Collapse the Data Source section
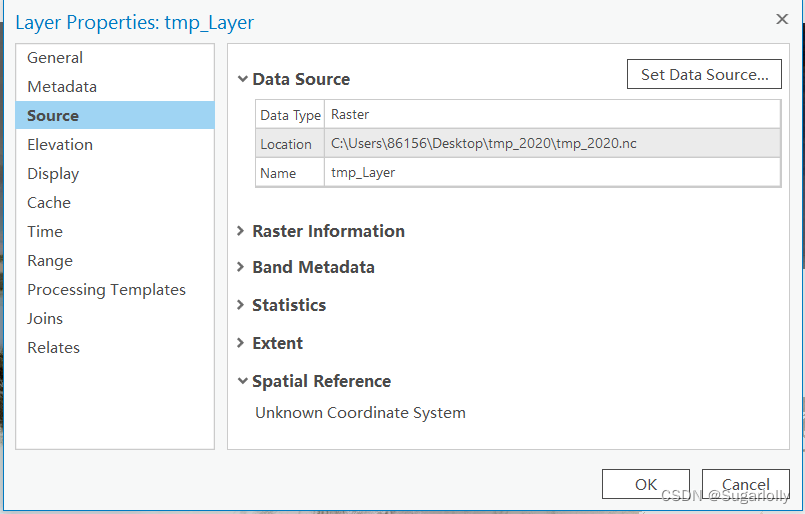805x514 pixels. [x=242, y=79]
